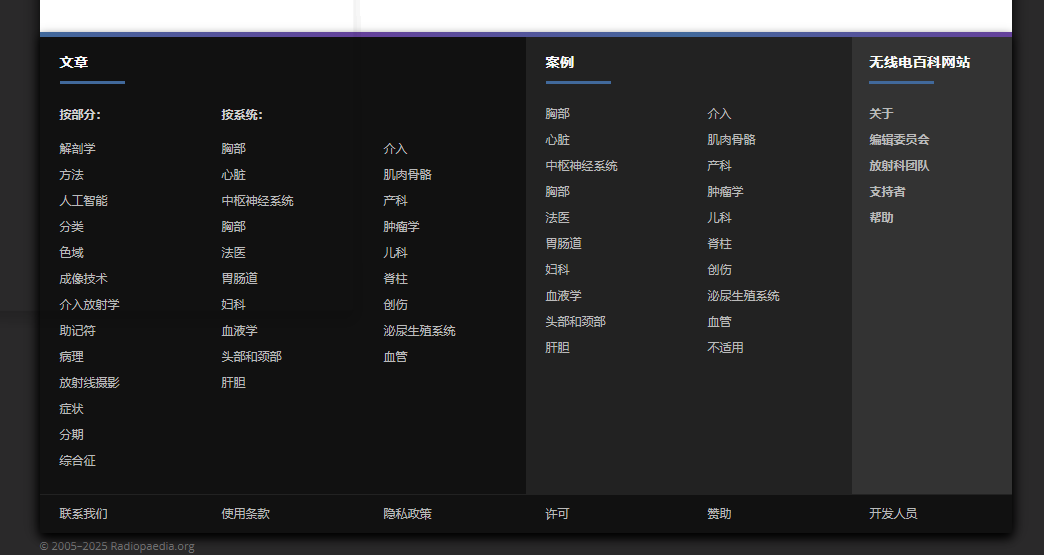Open 泌尿生殖系统 in the 文章 section

point(419,330)
